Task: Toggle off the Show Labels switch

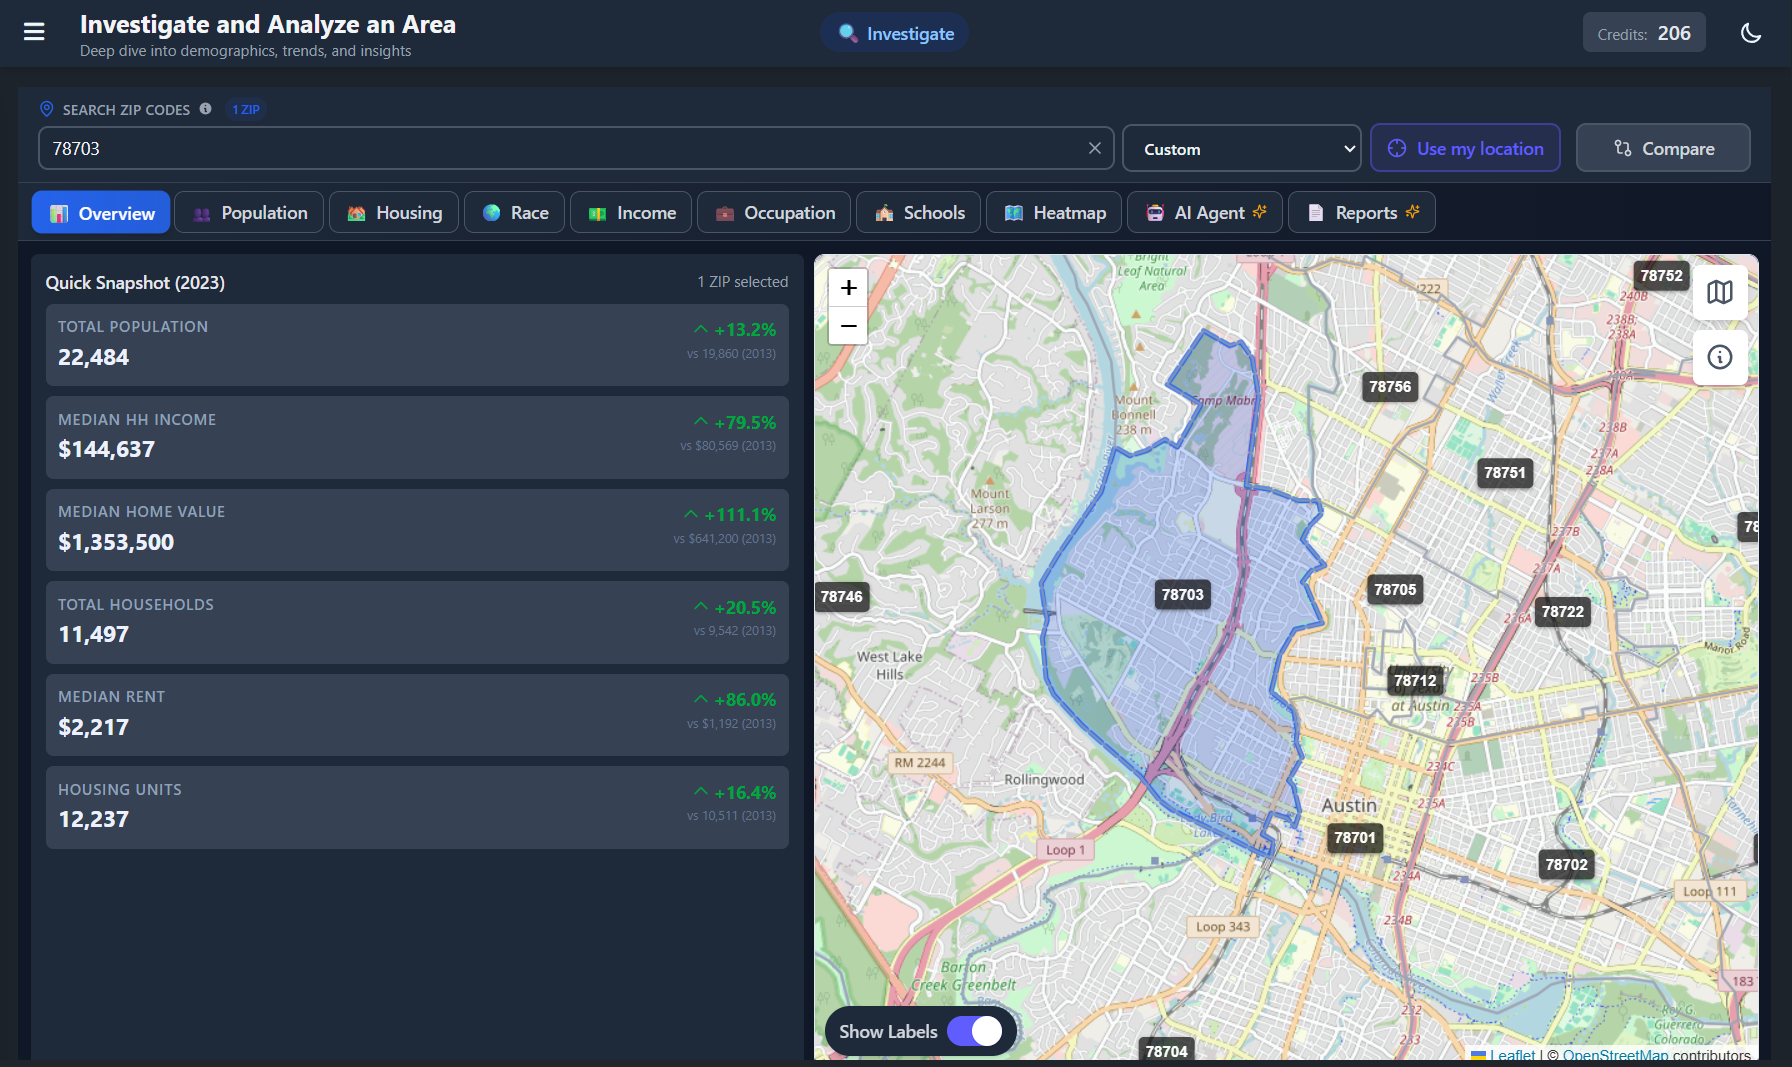Action: (977, 1030)
